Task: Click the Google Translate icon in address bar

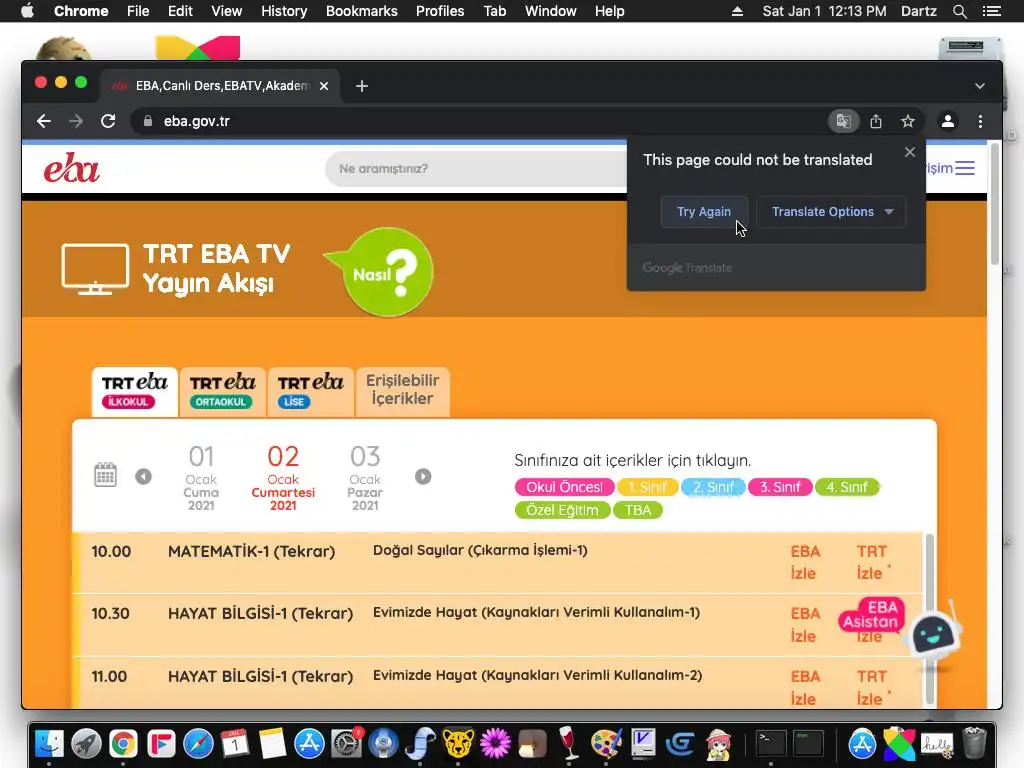Action: click(843, 121)
